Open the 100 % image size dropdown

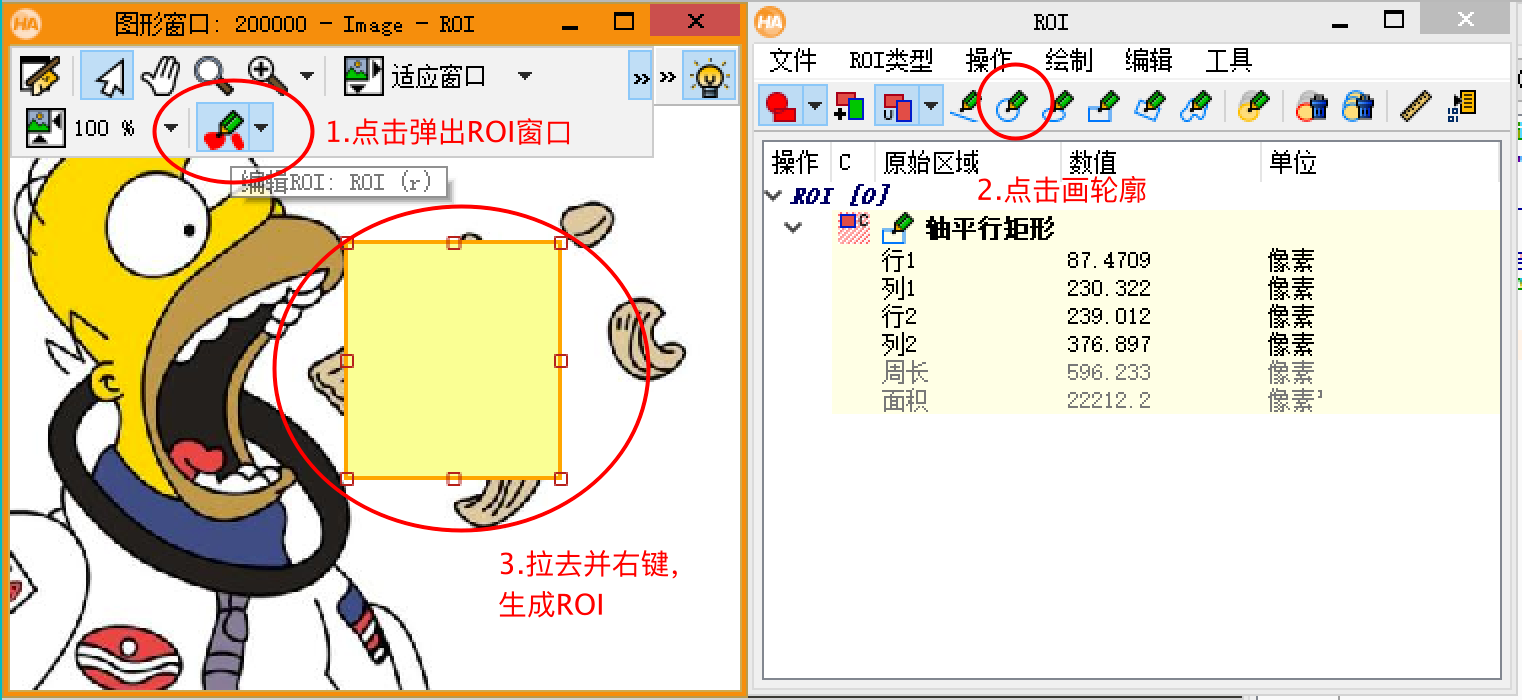point(171,127)
